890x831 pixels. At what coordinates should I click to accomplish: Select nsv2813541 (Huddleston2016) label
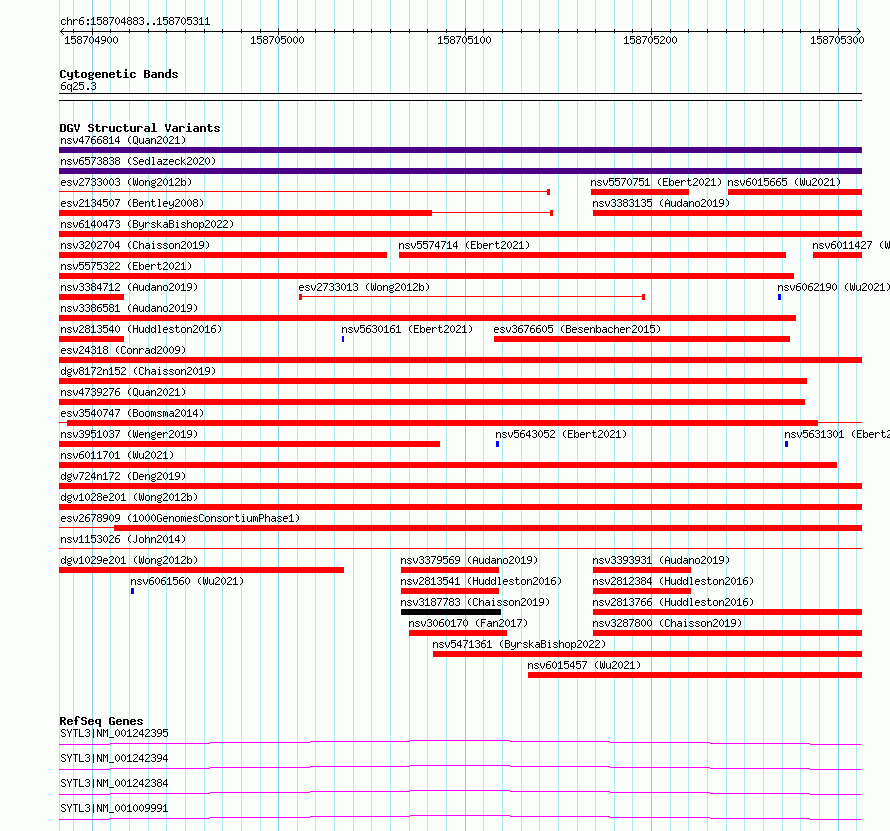coord(481,581)
